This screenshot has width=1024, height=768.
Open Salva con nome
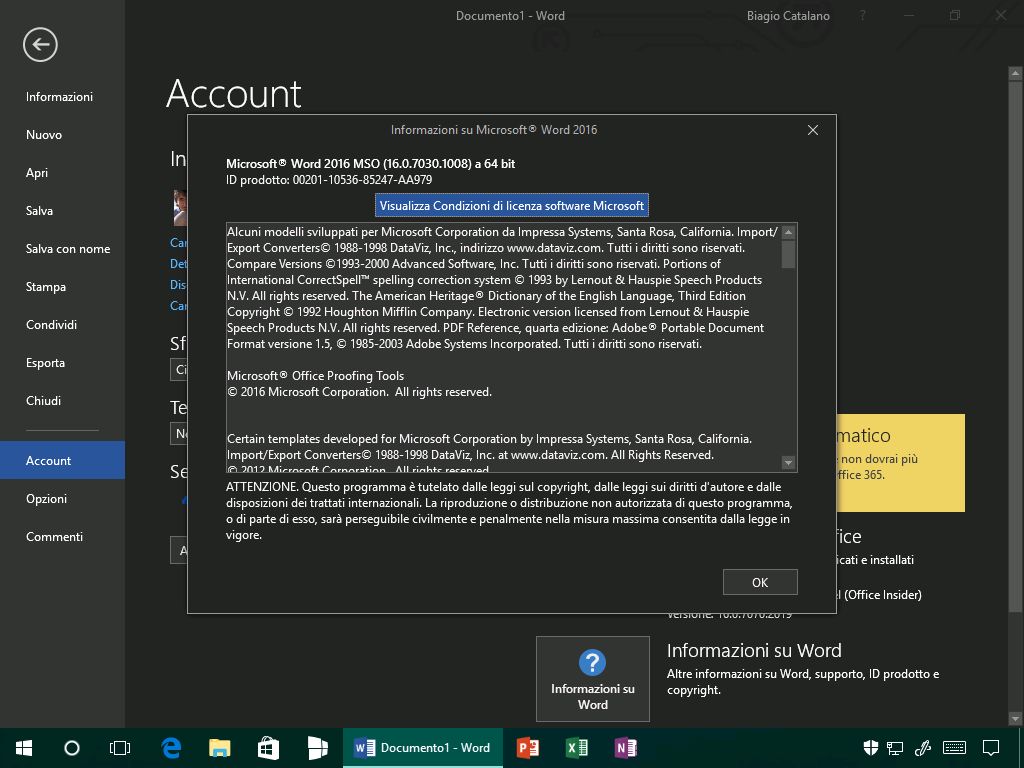[x=68, y=248]
